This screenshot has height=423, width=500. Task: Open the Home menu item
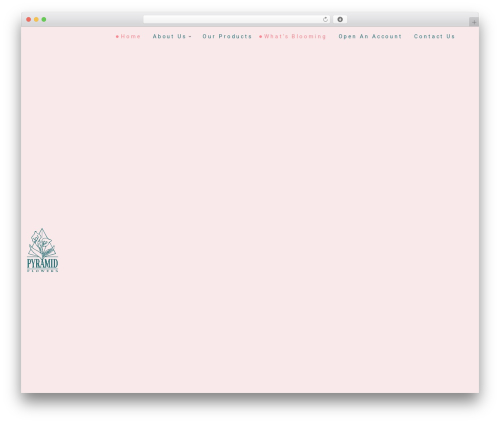click(x=131, y=36)
